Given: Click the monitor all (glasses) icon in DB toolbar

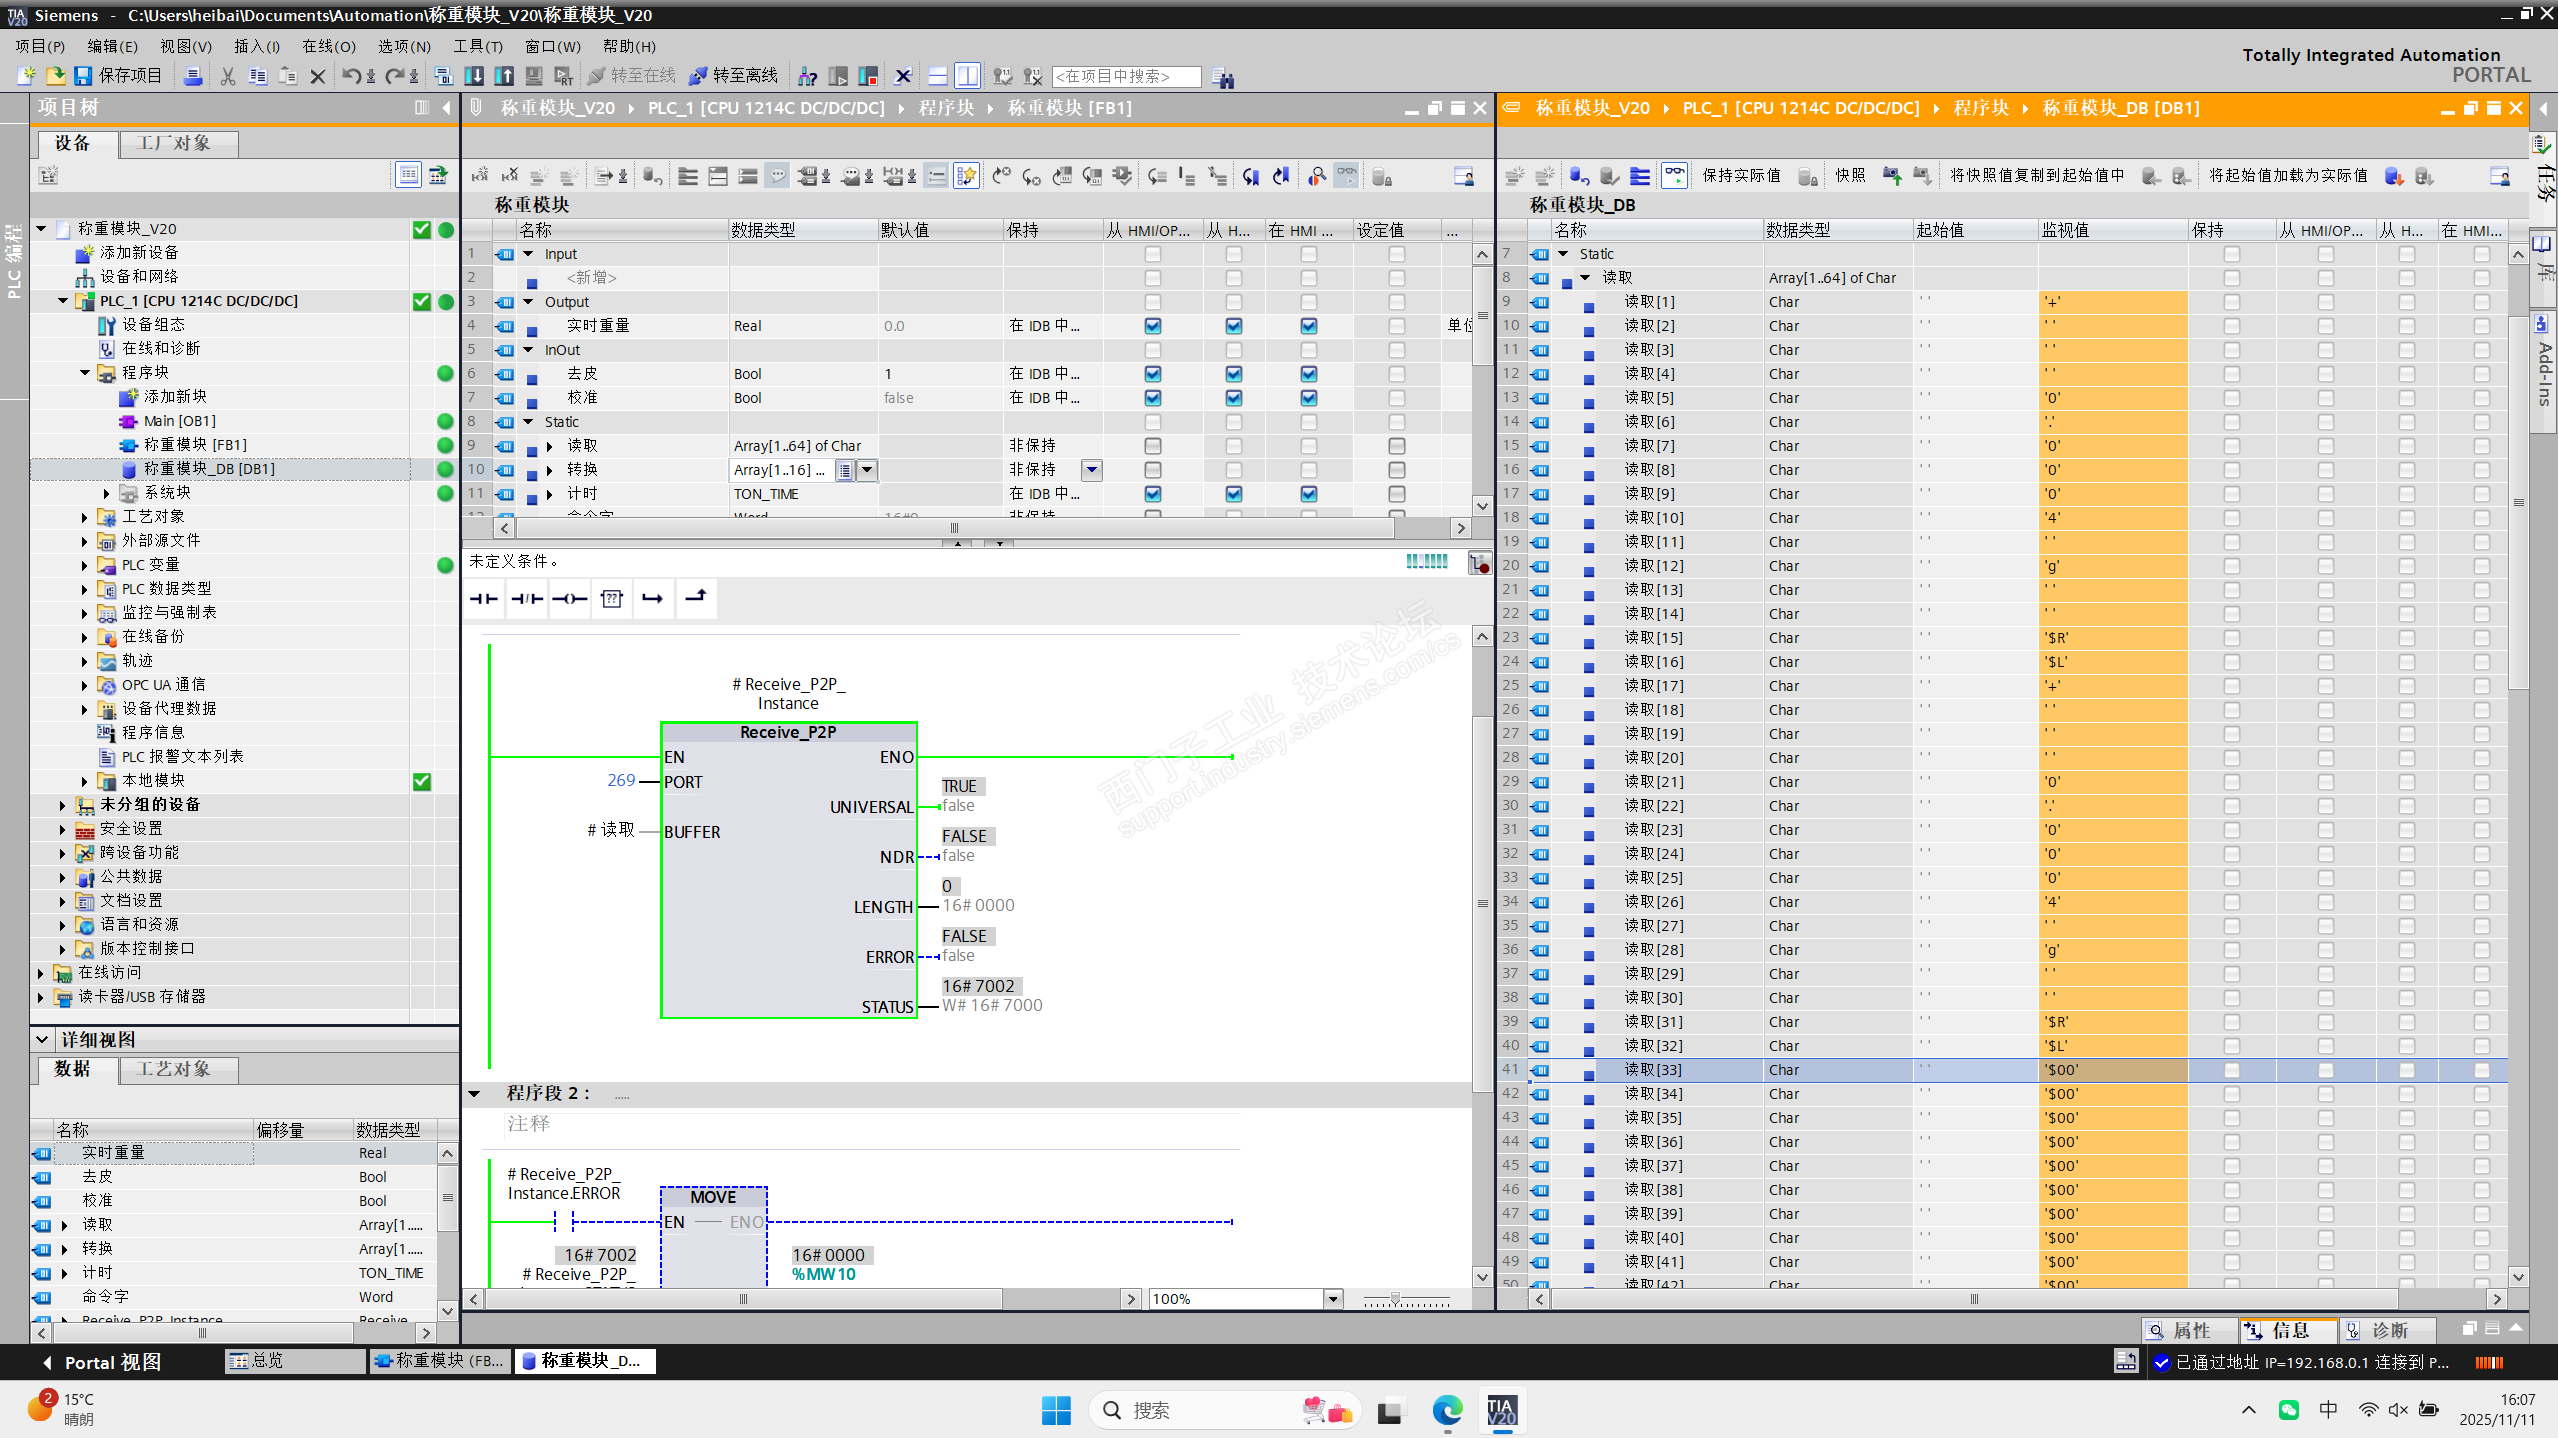Looking at the screenshot, I should pyautogui.click(x=1673, y=176).
